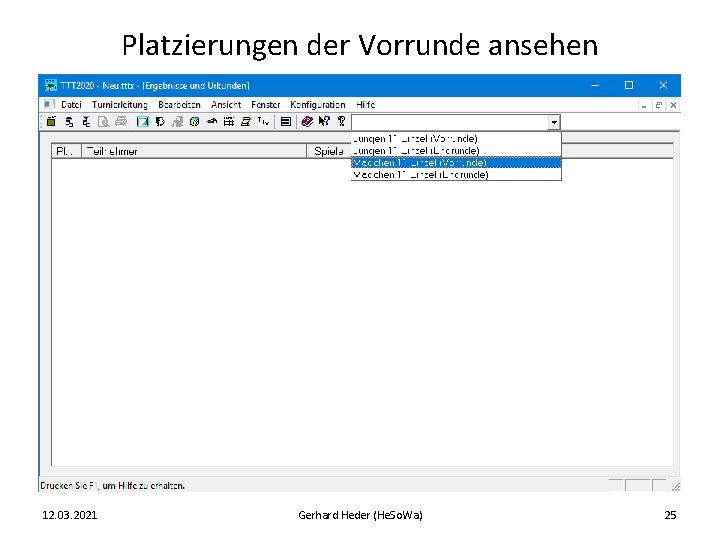Minimize the inner document window
This screenshot has height=540, width=720.
tap(644, 105)
